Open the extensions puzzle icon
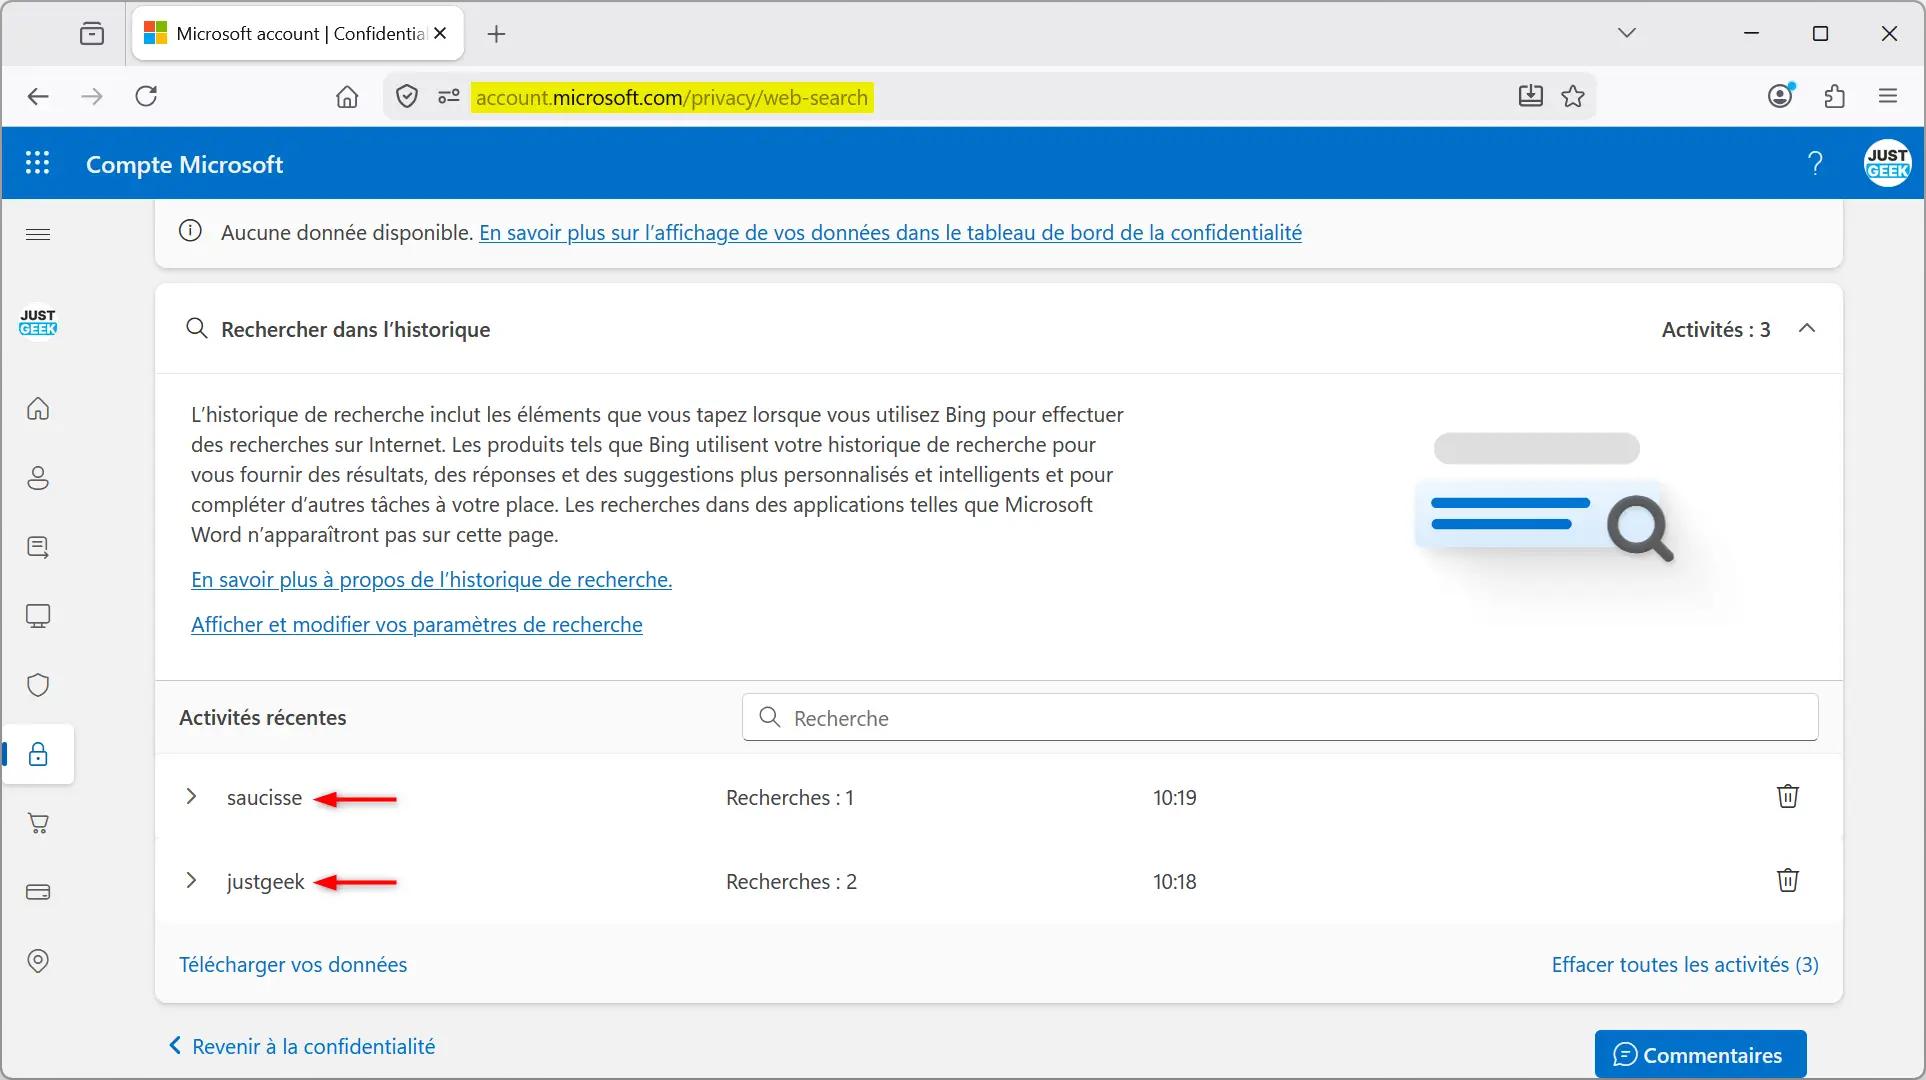The width and height of the screenshot is (1926, 1080). pos(1834,97)
